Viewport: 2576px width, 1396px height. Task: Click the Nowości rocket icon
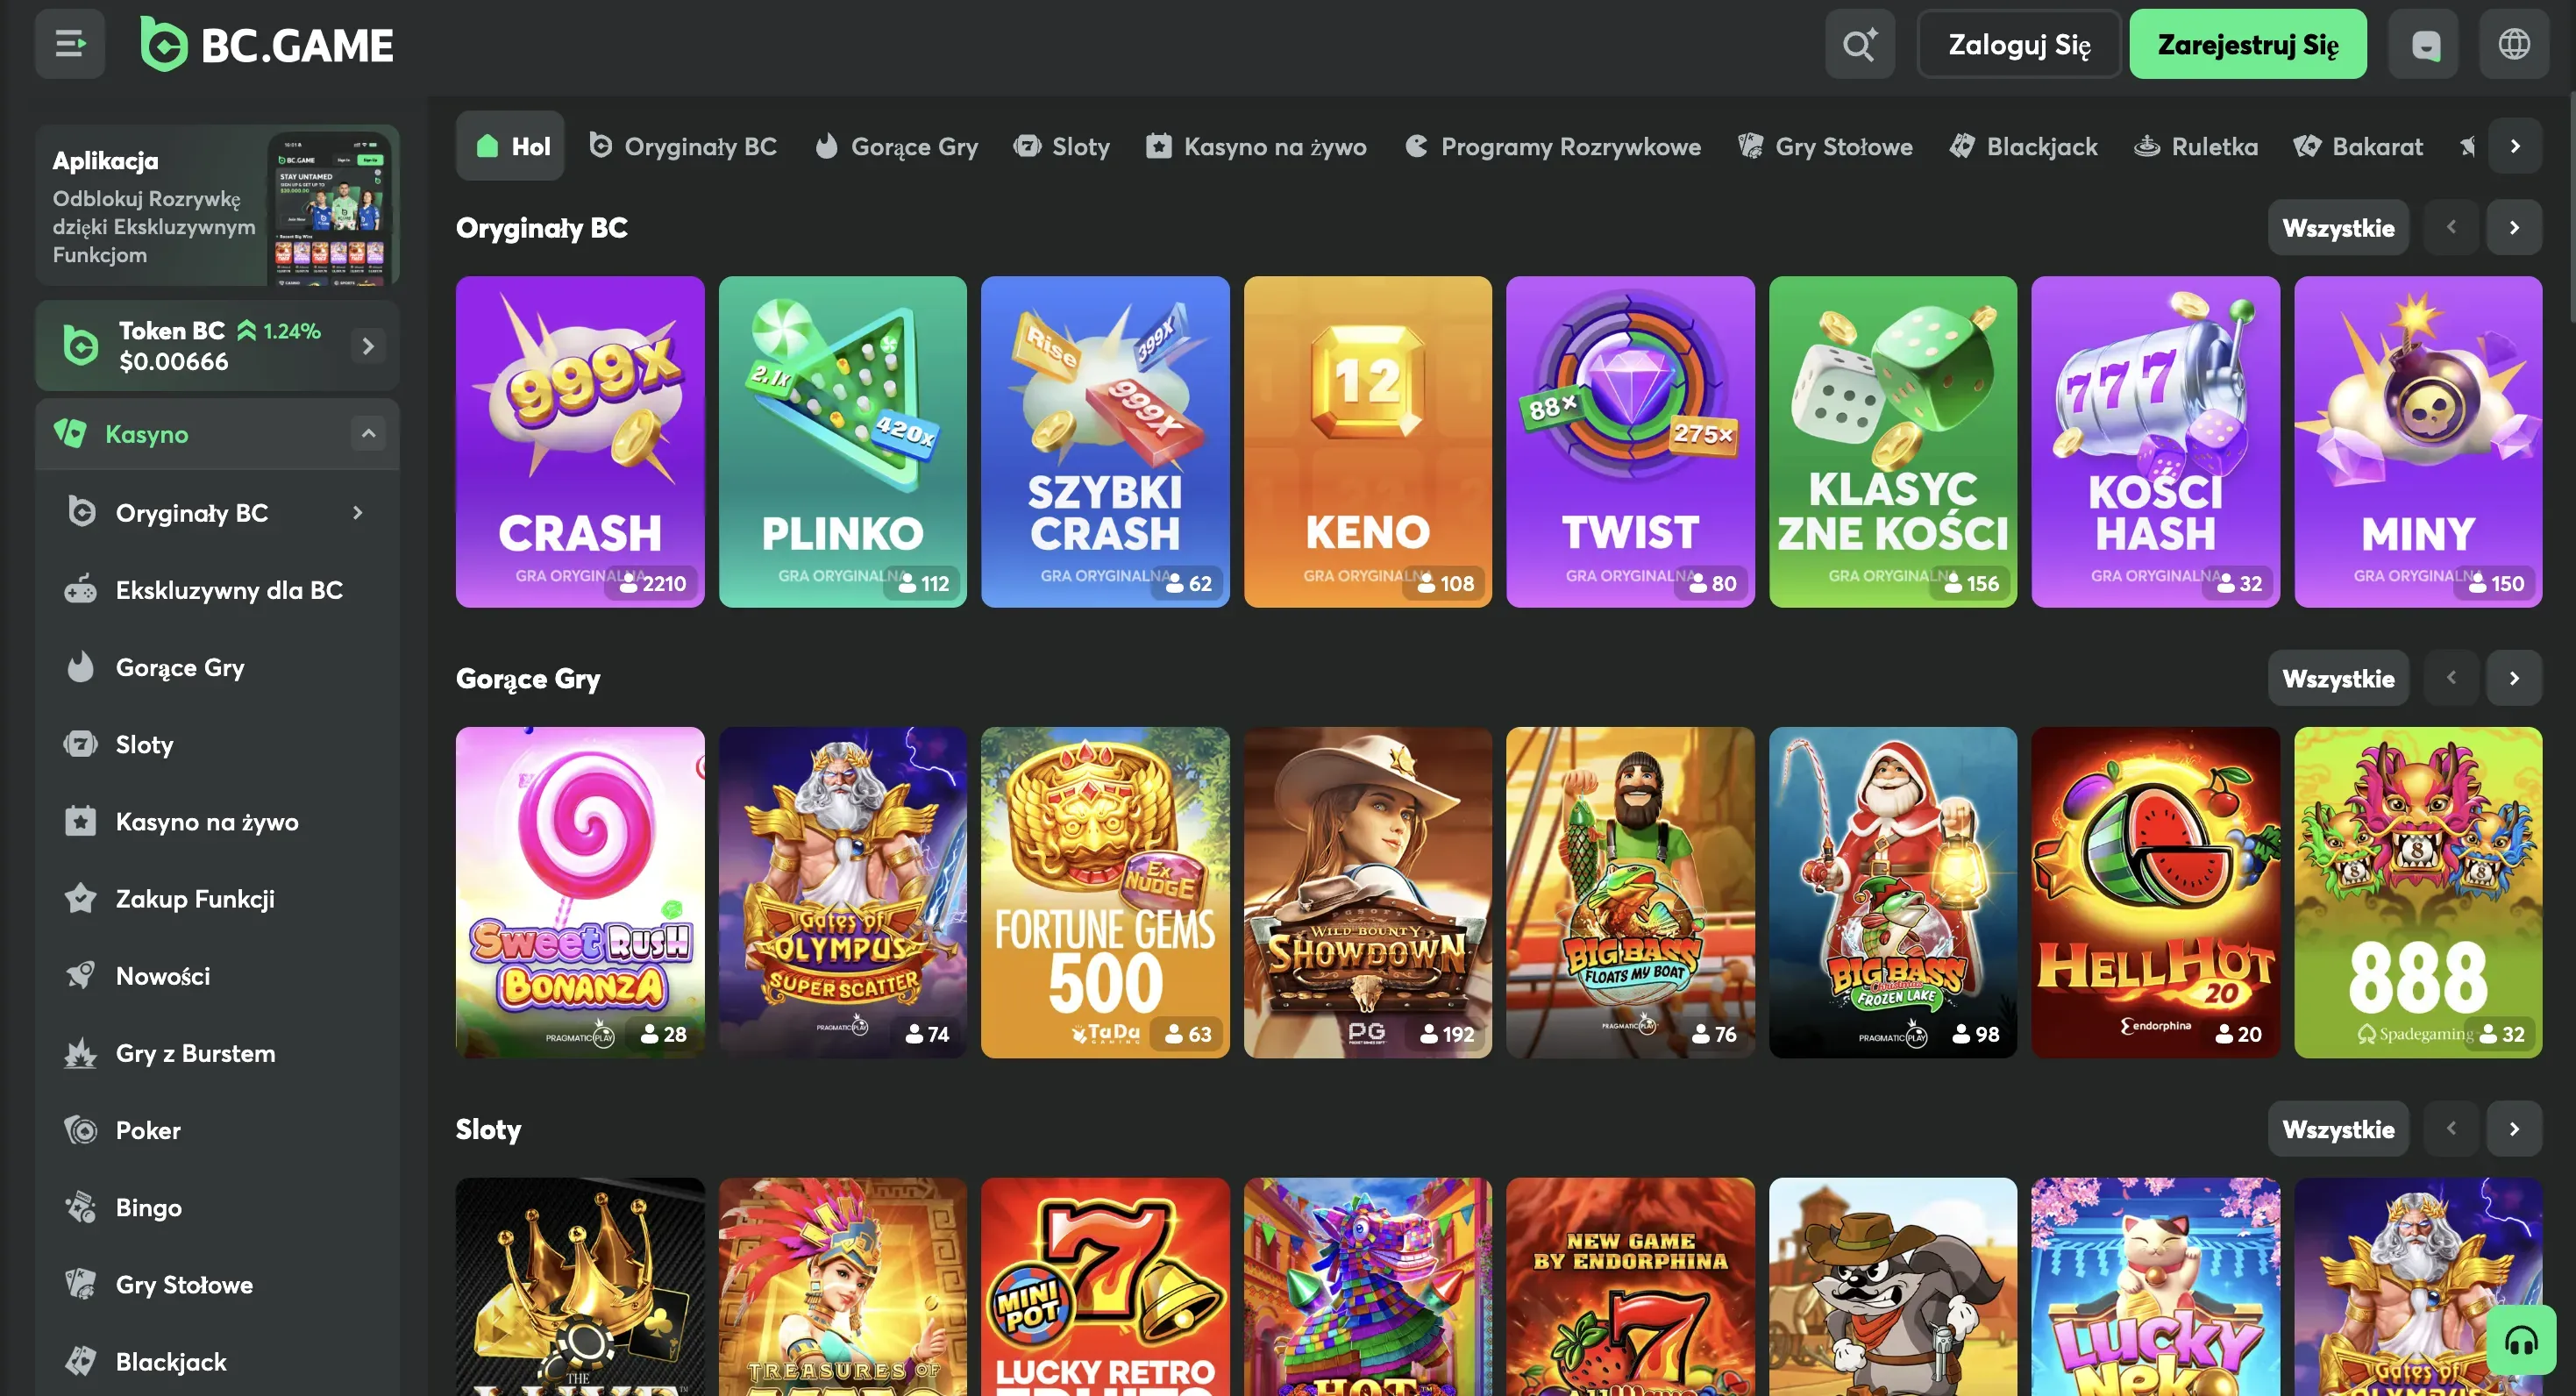click(x=81, y=974)
